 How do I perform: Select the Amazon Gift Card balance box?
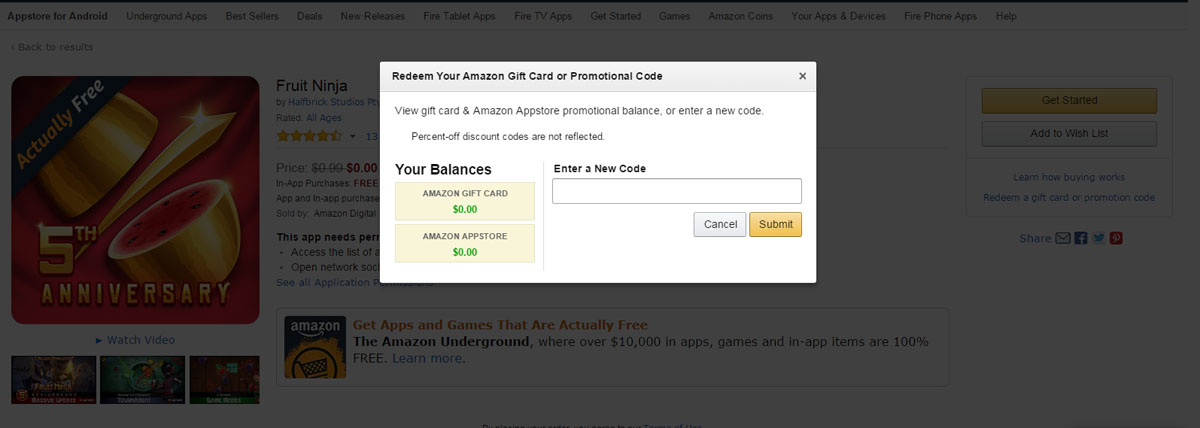pyautogui.click(x=465, y=201)
